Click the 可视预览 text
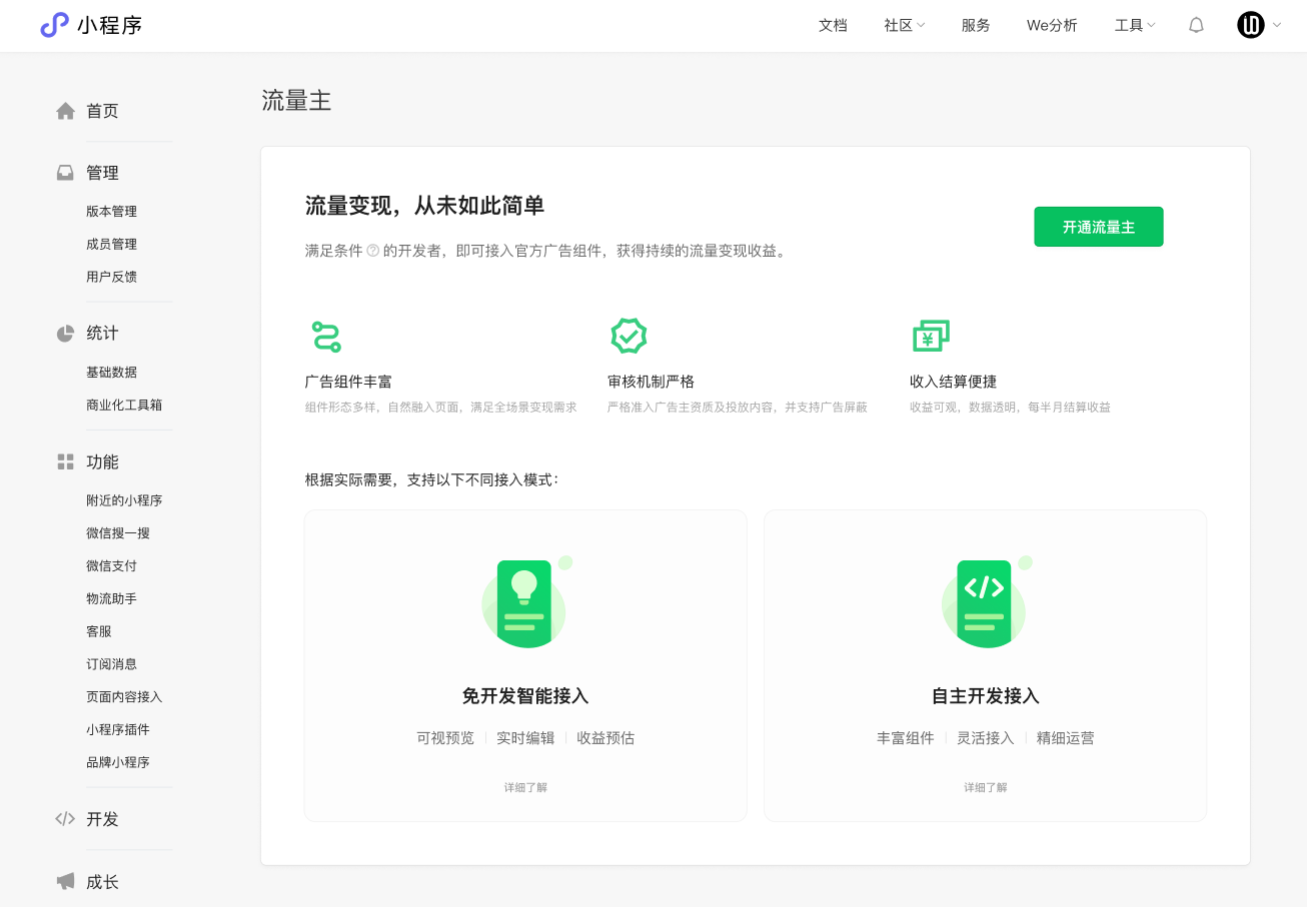Image resolution: width=1307 pixels, height=907 pixels. [x=445, y=738]
